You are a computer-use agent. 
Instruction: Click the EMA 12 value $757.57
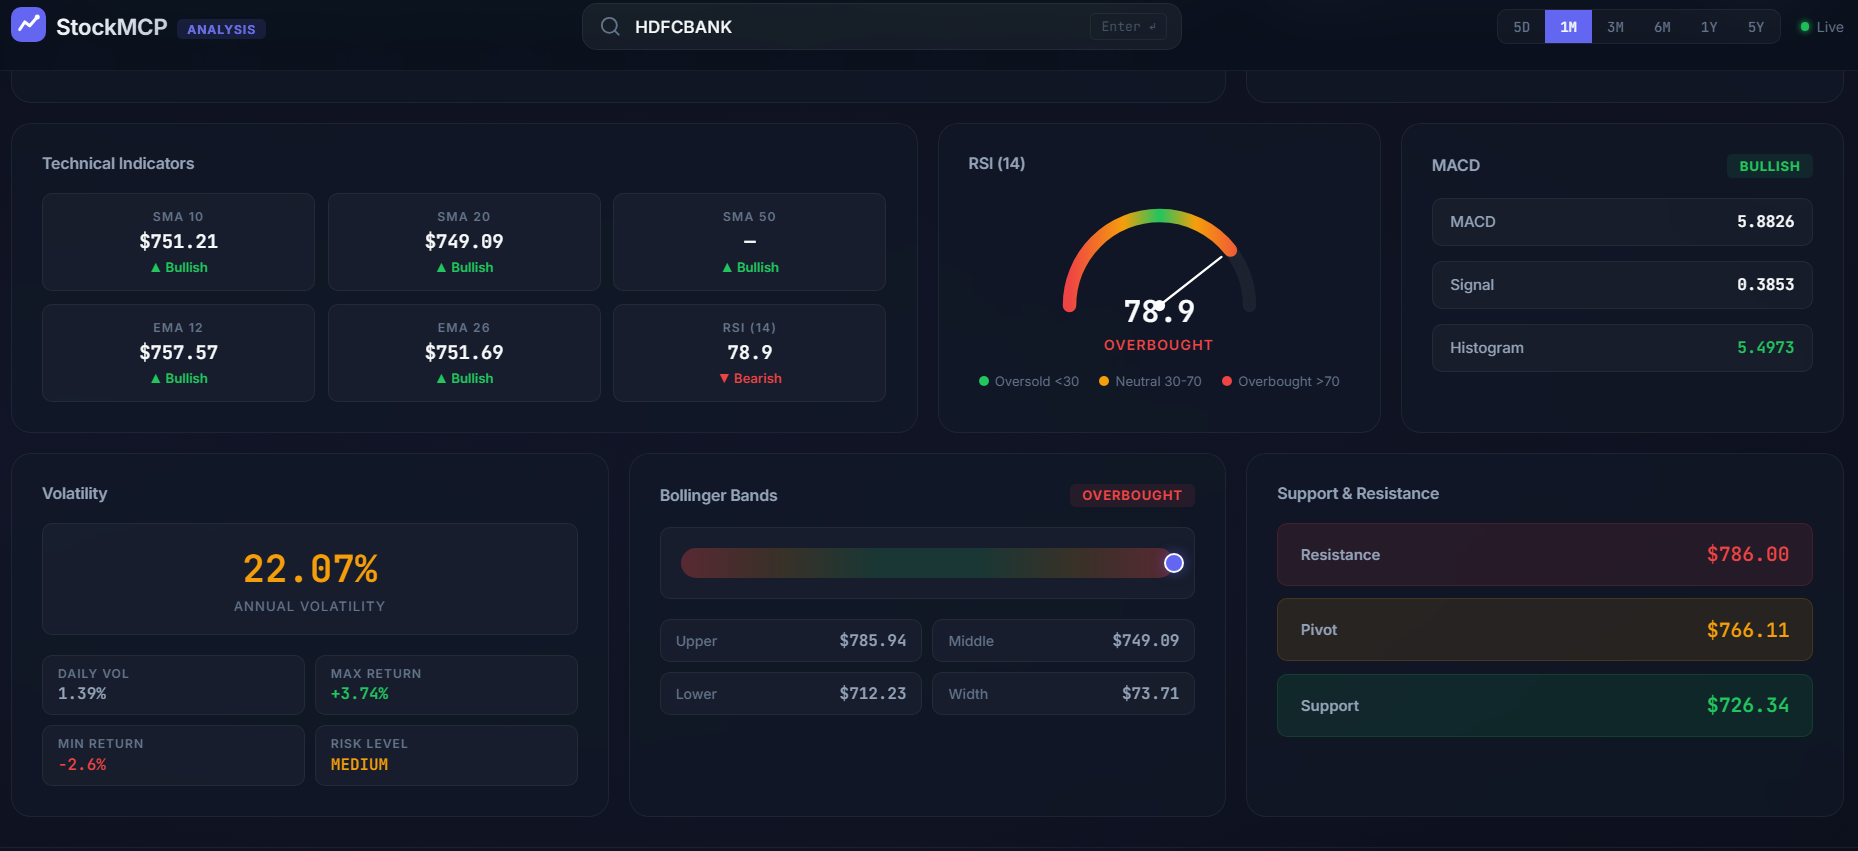[x=179, y=352]
